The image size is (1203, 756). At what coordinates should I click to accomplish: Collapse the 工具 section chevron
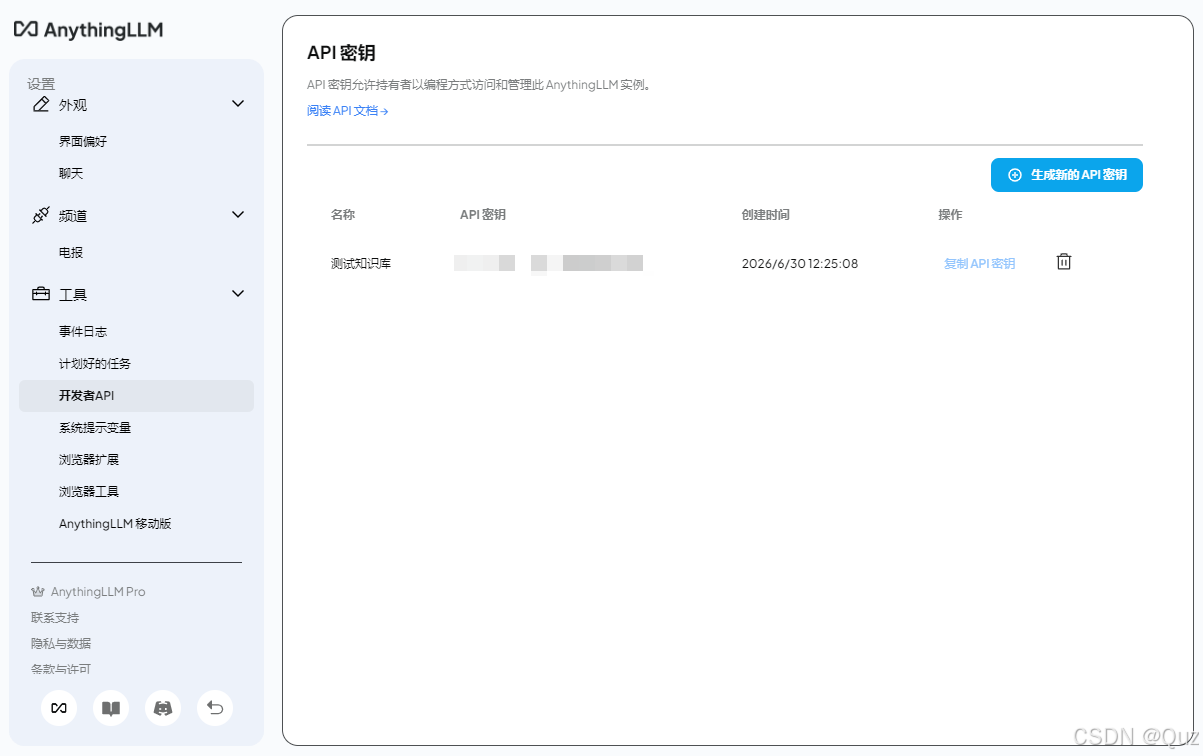coord(238,293)
